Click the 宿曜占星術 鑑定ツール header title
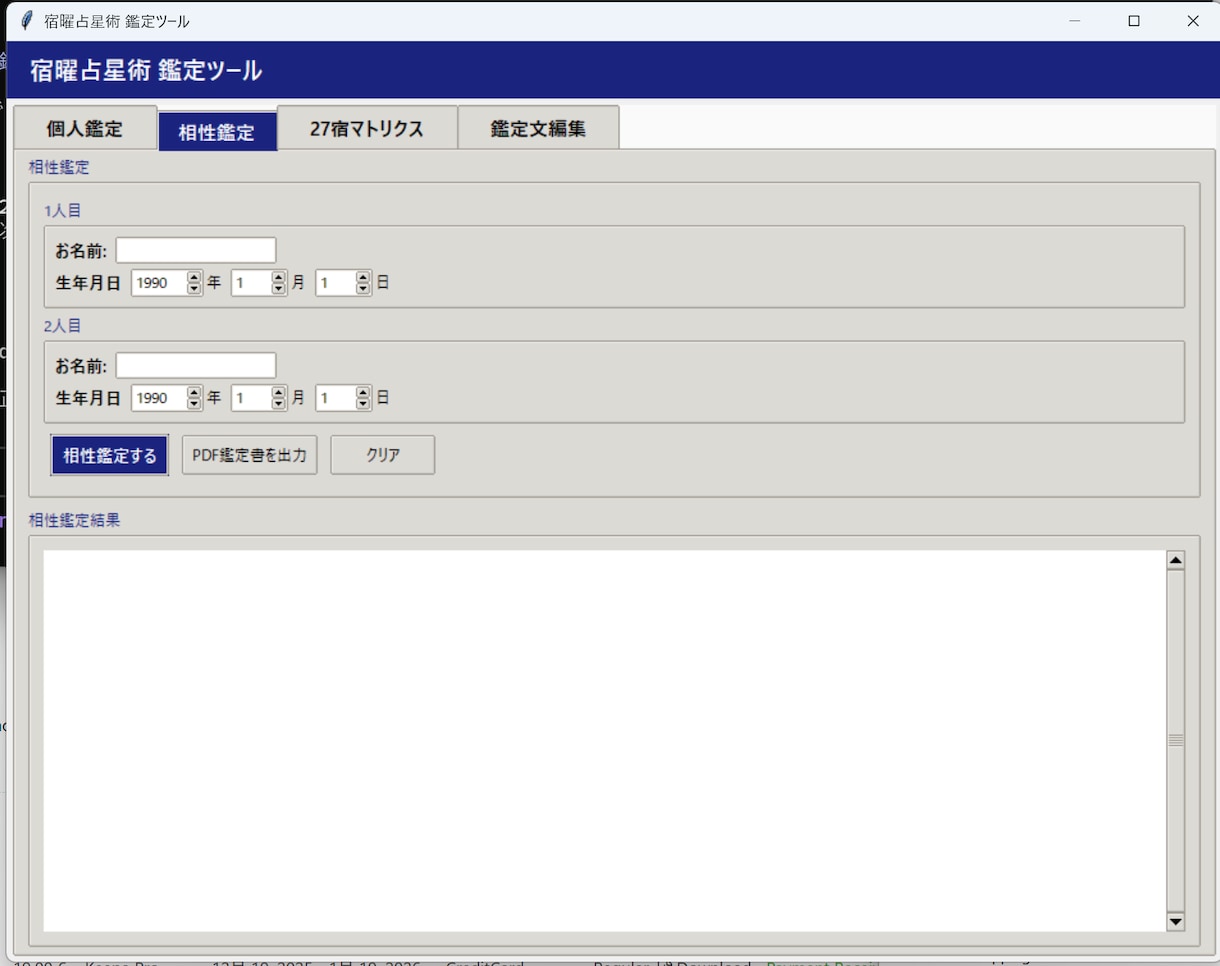 tap(146, 70)
